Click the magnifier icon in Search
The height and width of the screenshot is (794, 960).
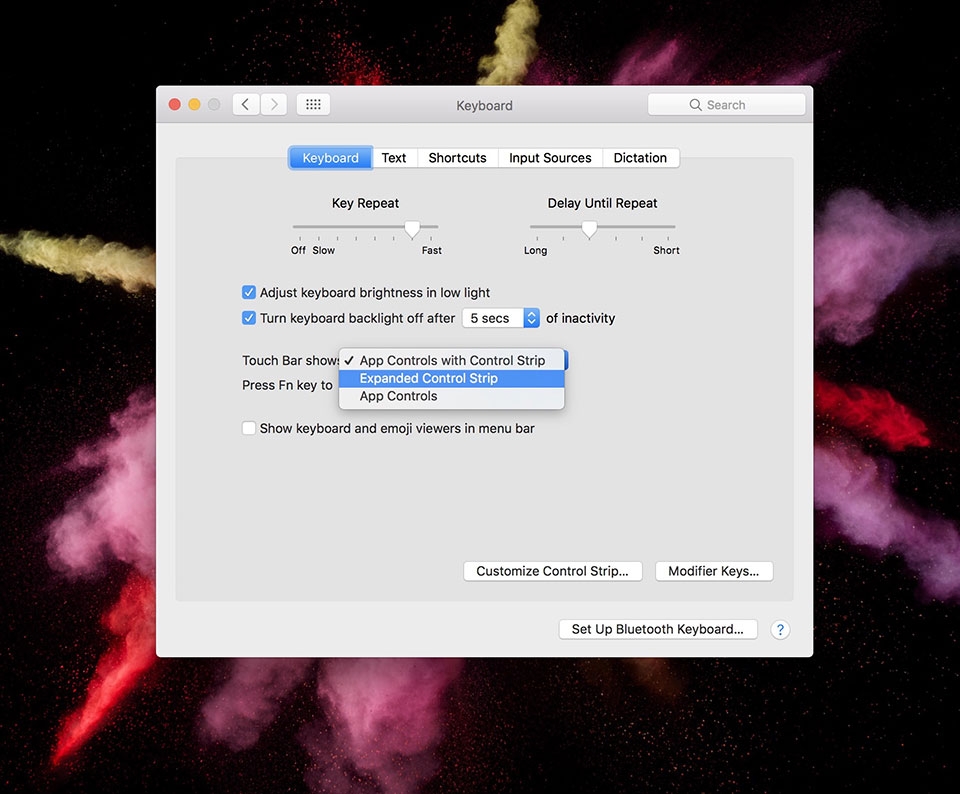click(696, 105)
